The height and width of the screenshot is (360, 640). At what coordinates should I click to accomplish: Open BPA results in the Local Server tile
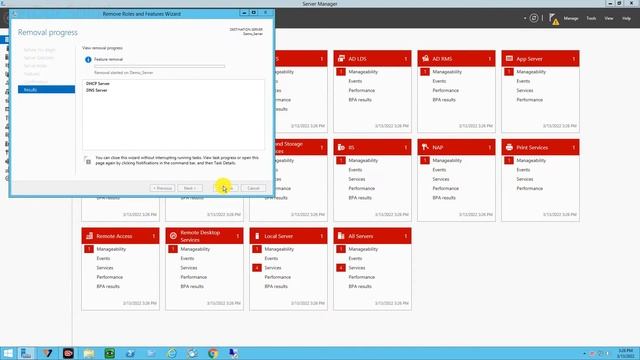[276, 286]
